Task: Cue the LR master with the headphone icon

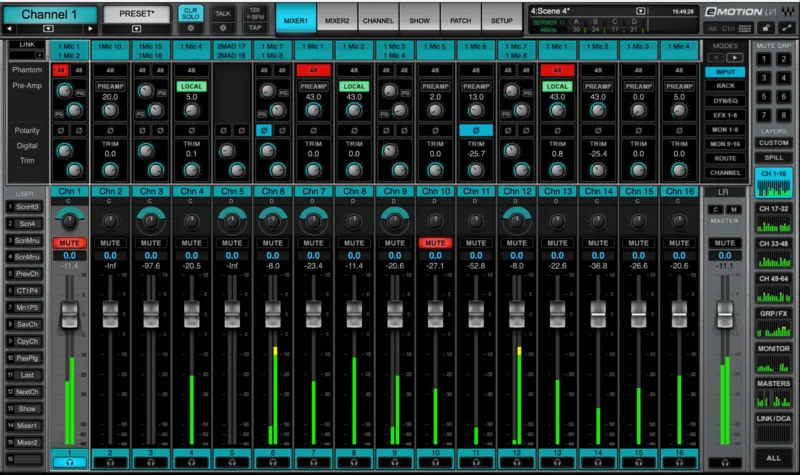Action: point(724,463)
